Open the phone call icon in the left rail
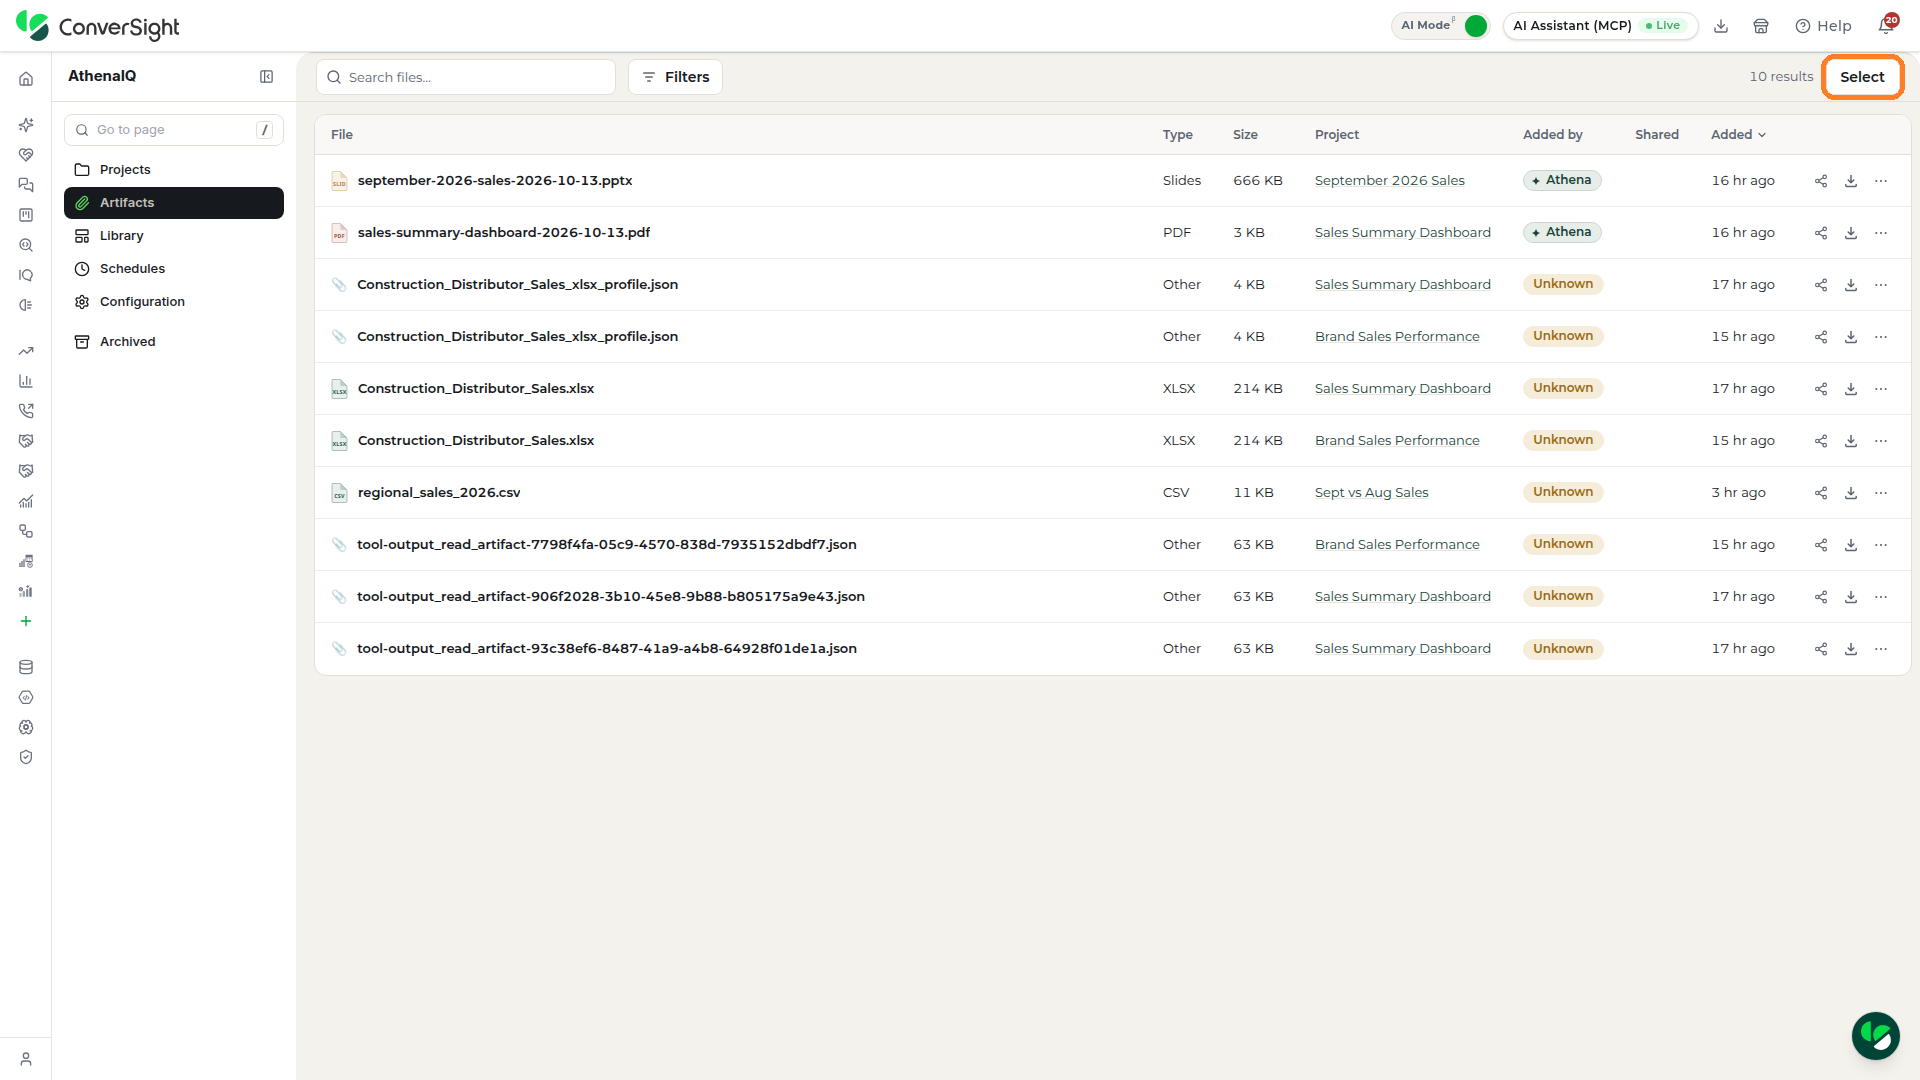 [26, 411]
